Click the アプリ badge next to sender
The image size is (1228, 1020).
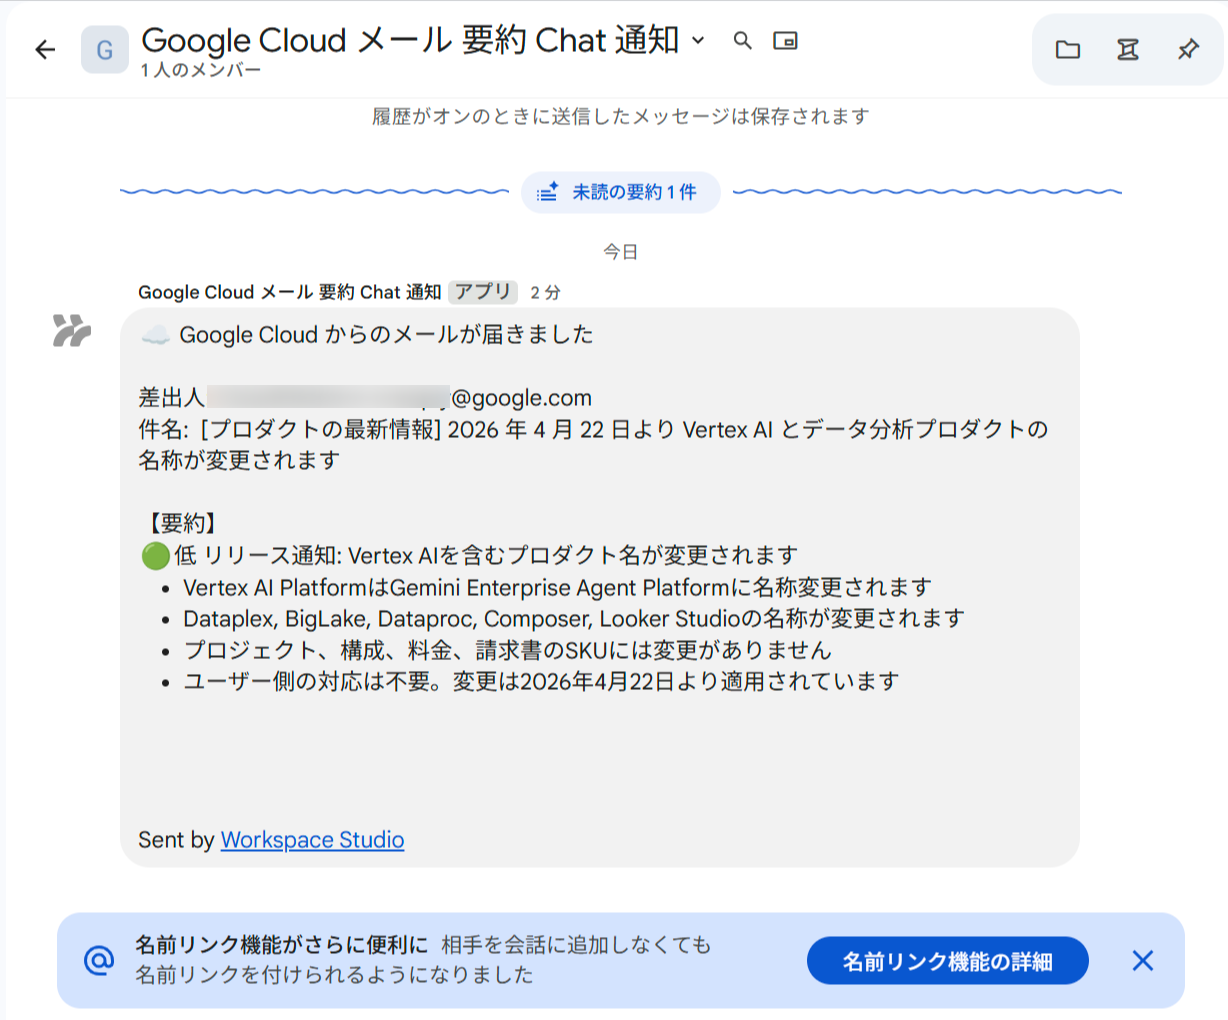coord(483,291)
